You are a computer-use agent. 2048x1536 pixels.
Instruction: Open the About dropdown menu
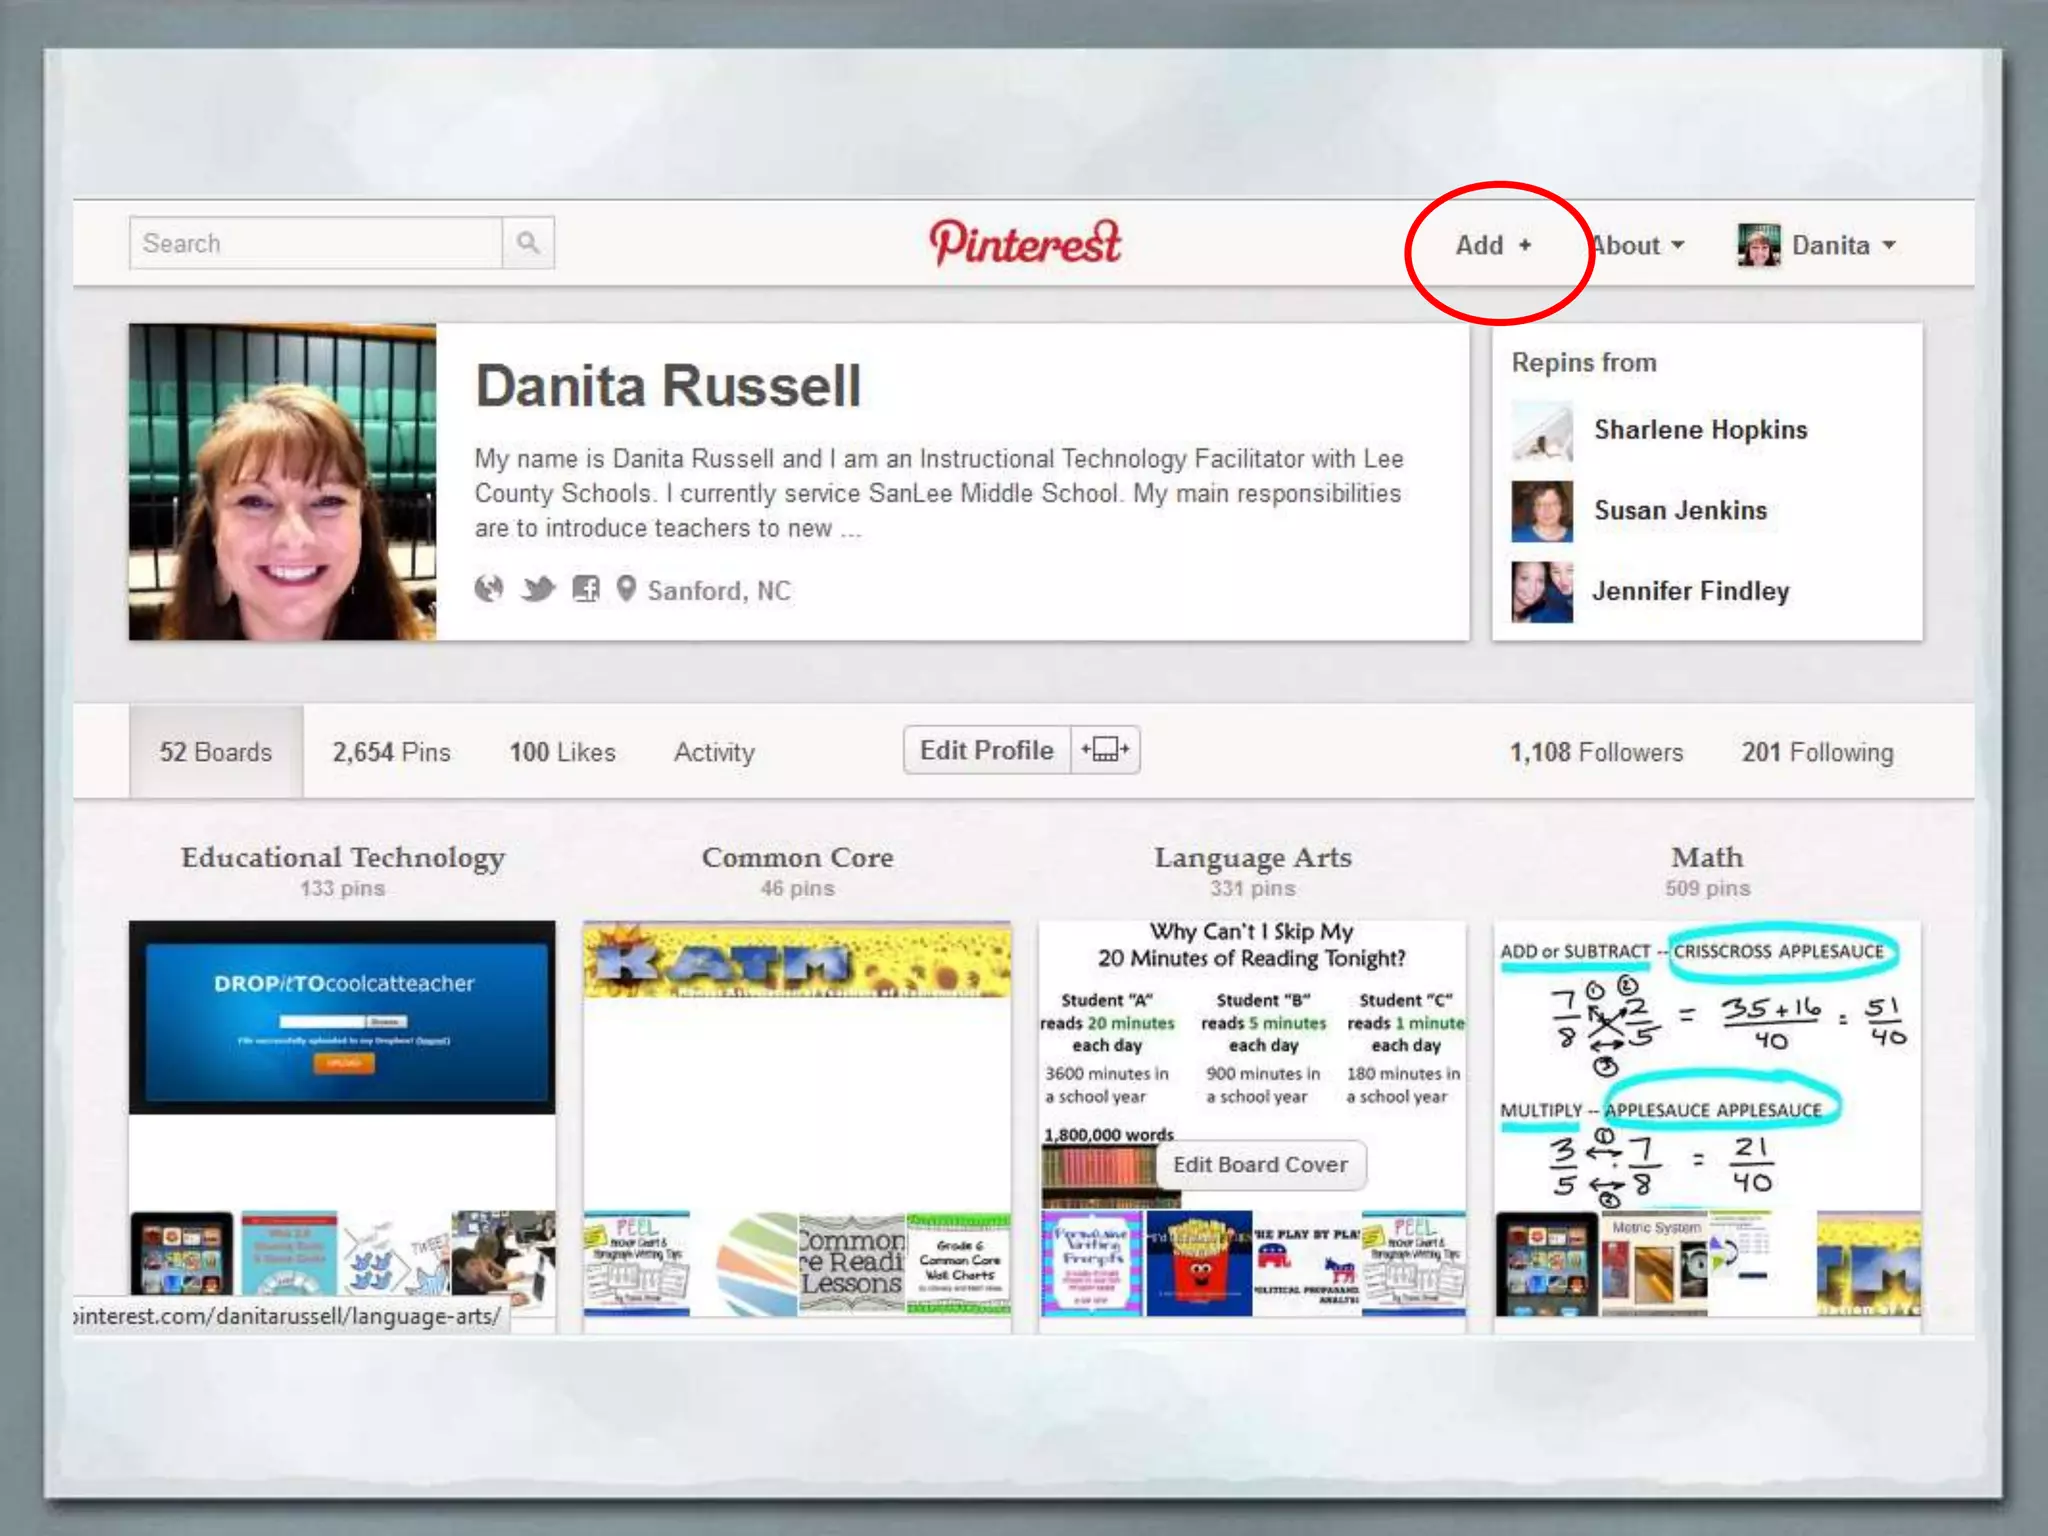click(x=1637, y=246)
